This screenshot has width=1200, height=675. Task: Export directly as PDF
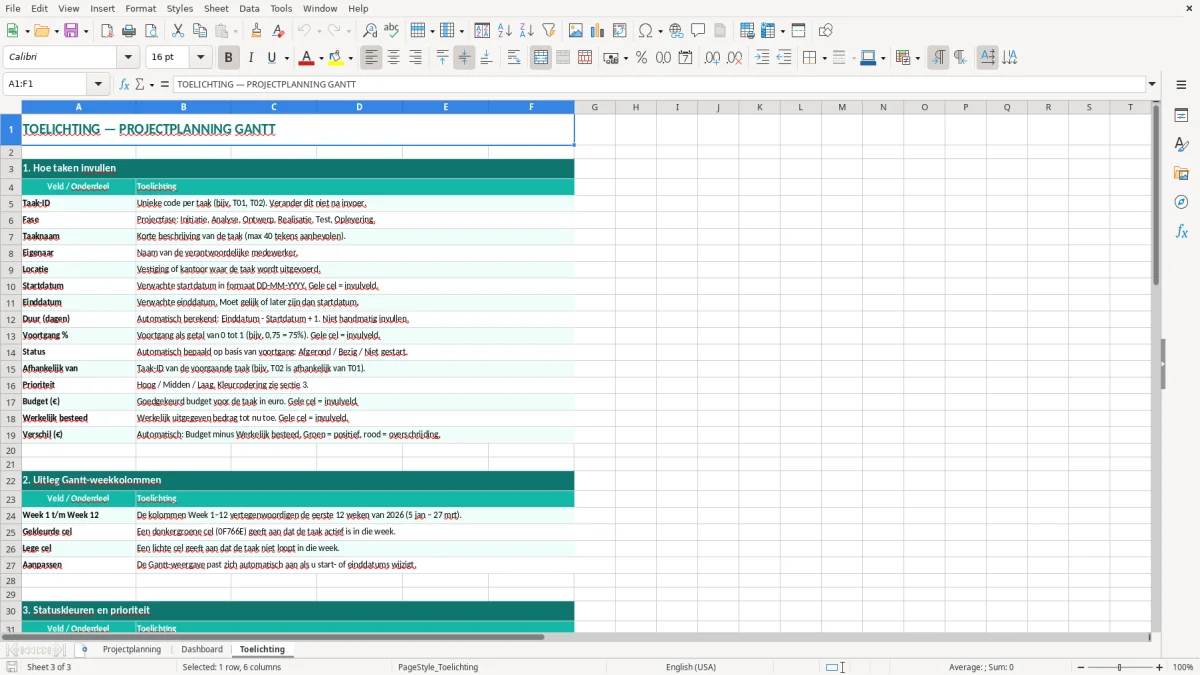pyautogui.click(x=107, y=31)
